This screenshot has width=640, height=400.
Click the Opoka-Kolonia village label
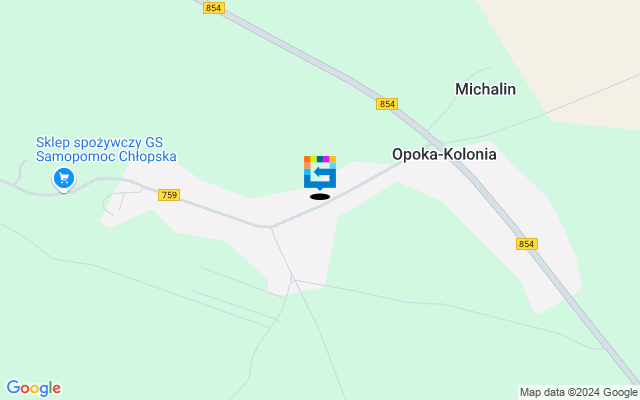tap(444, 154)
